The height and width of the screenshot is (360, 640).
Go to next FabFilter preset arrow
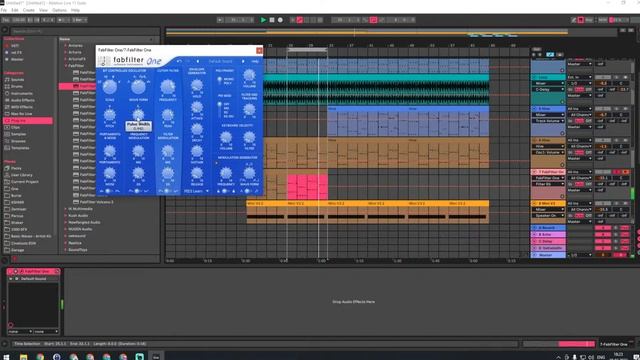point(243,62)
